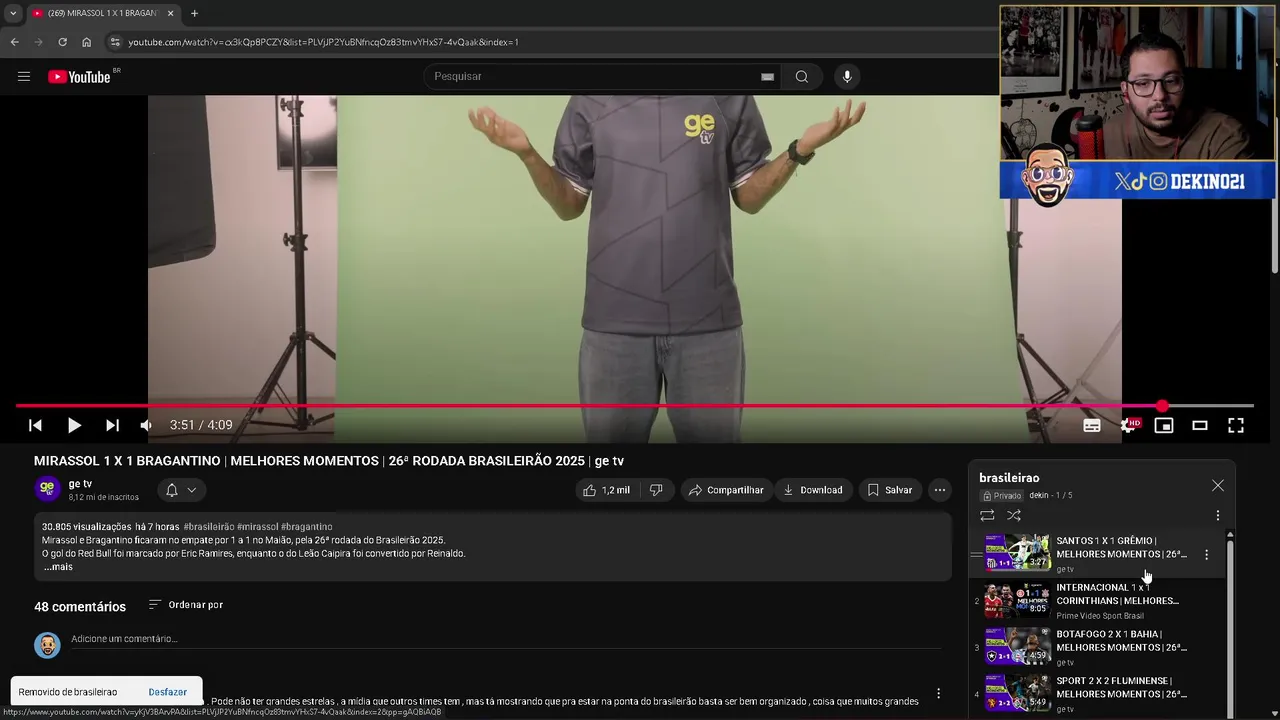Viewport: 1280px width, 720px height.
Task: Toggle playlist shuffle
Action: [1014, 516]
